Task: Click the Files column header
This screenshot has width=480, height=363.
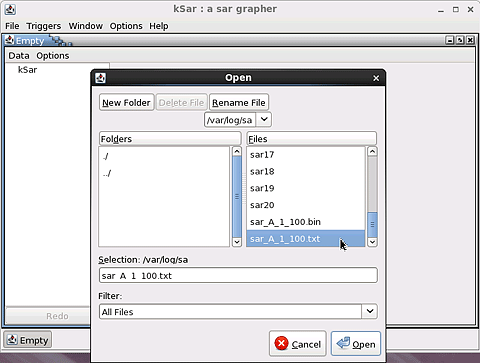Action: coord(312,139)
